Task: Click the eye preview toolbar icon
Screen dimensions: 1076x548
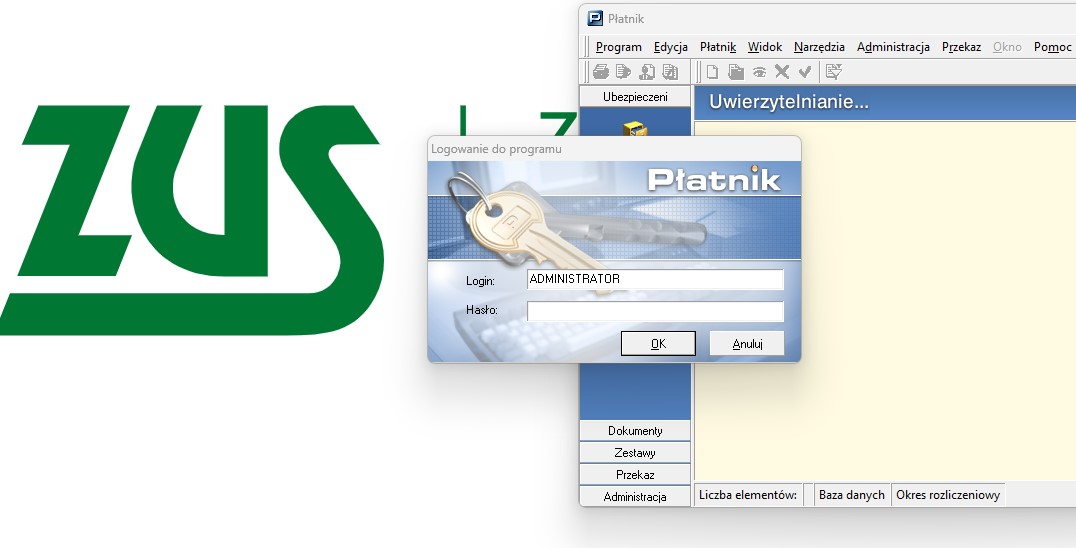Action: point(759,71)
